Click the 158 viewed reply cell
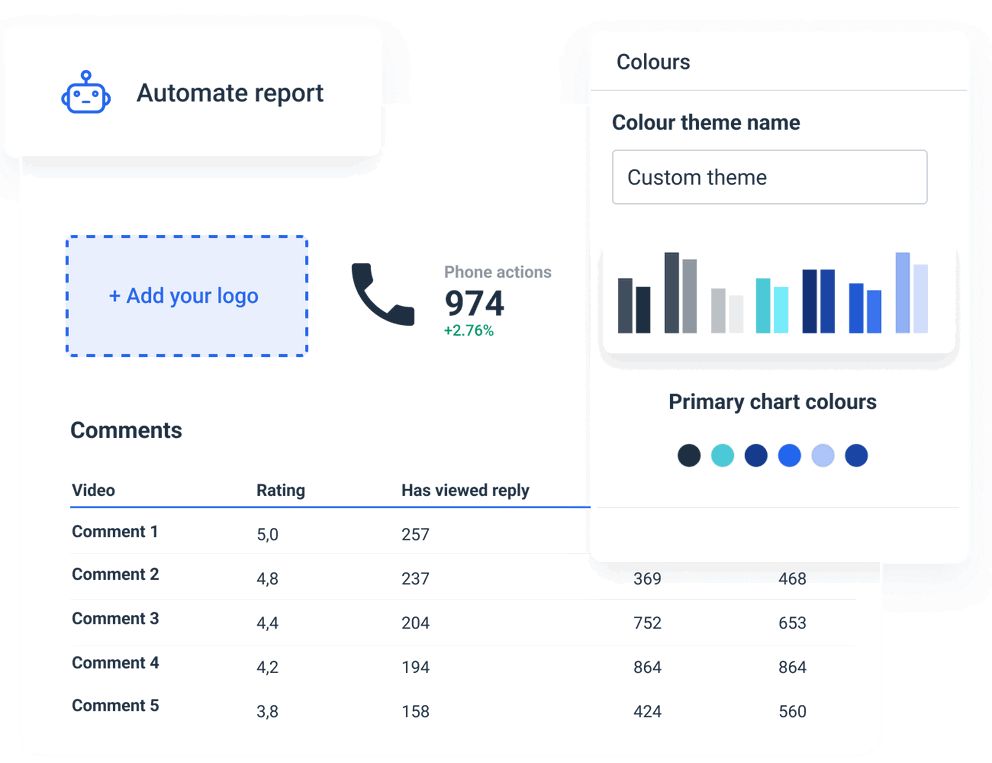 pyautogui.click(x=415, y=712)
